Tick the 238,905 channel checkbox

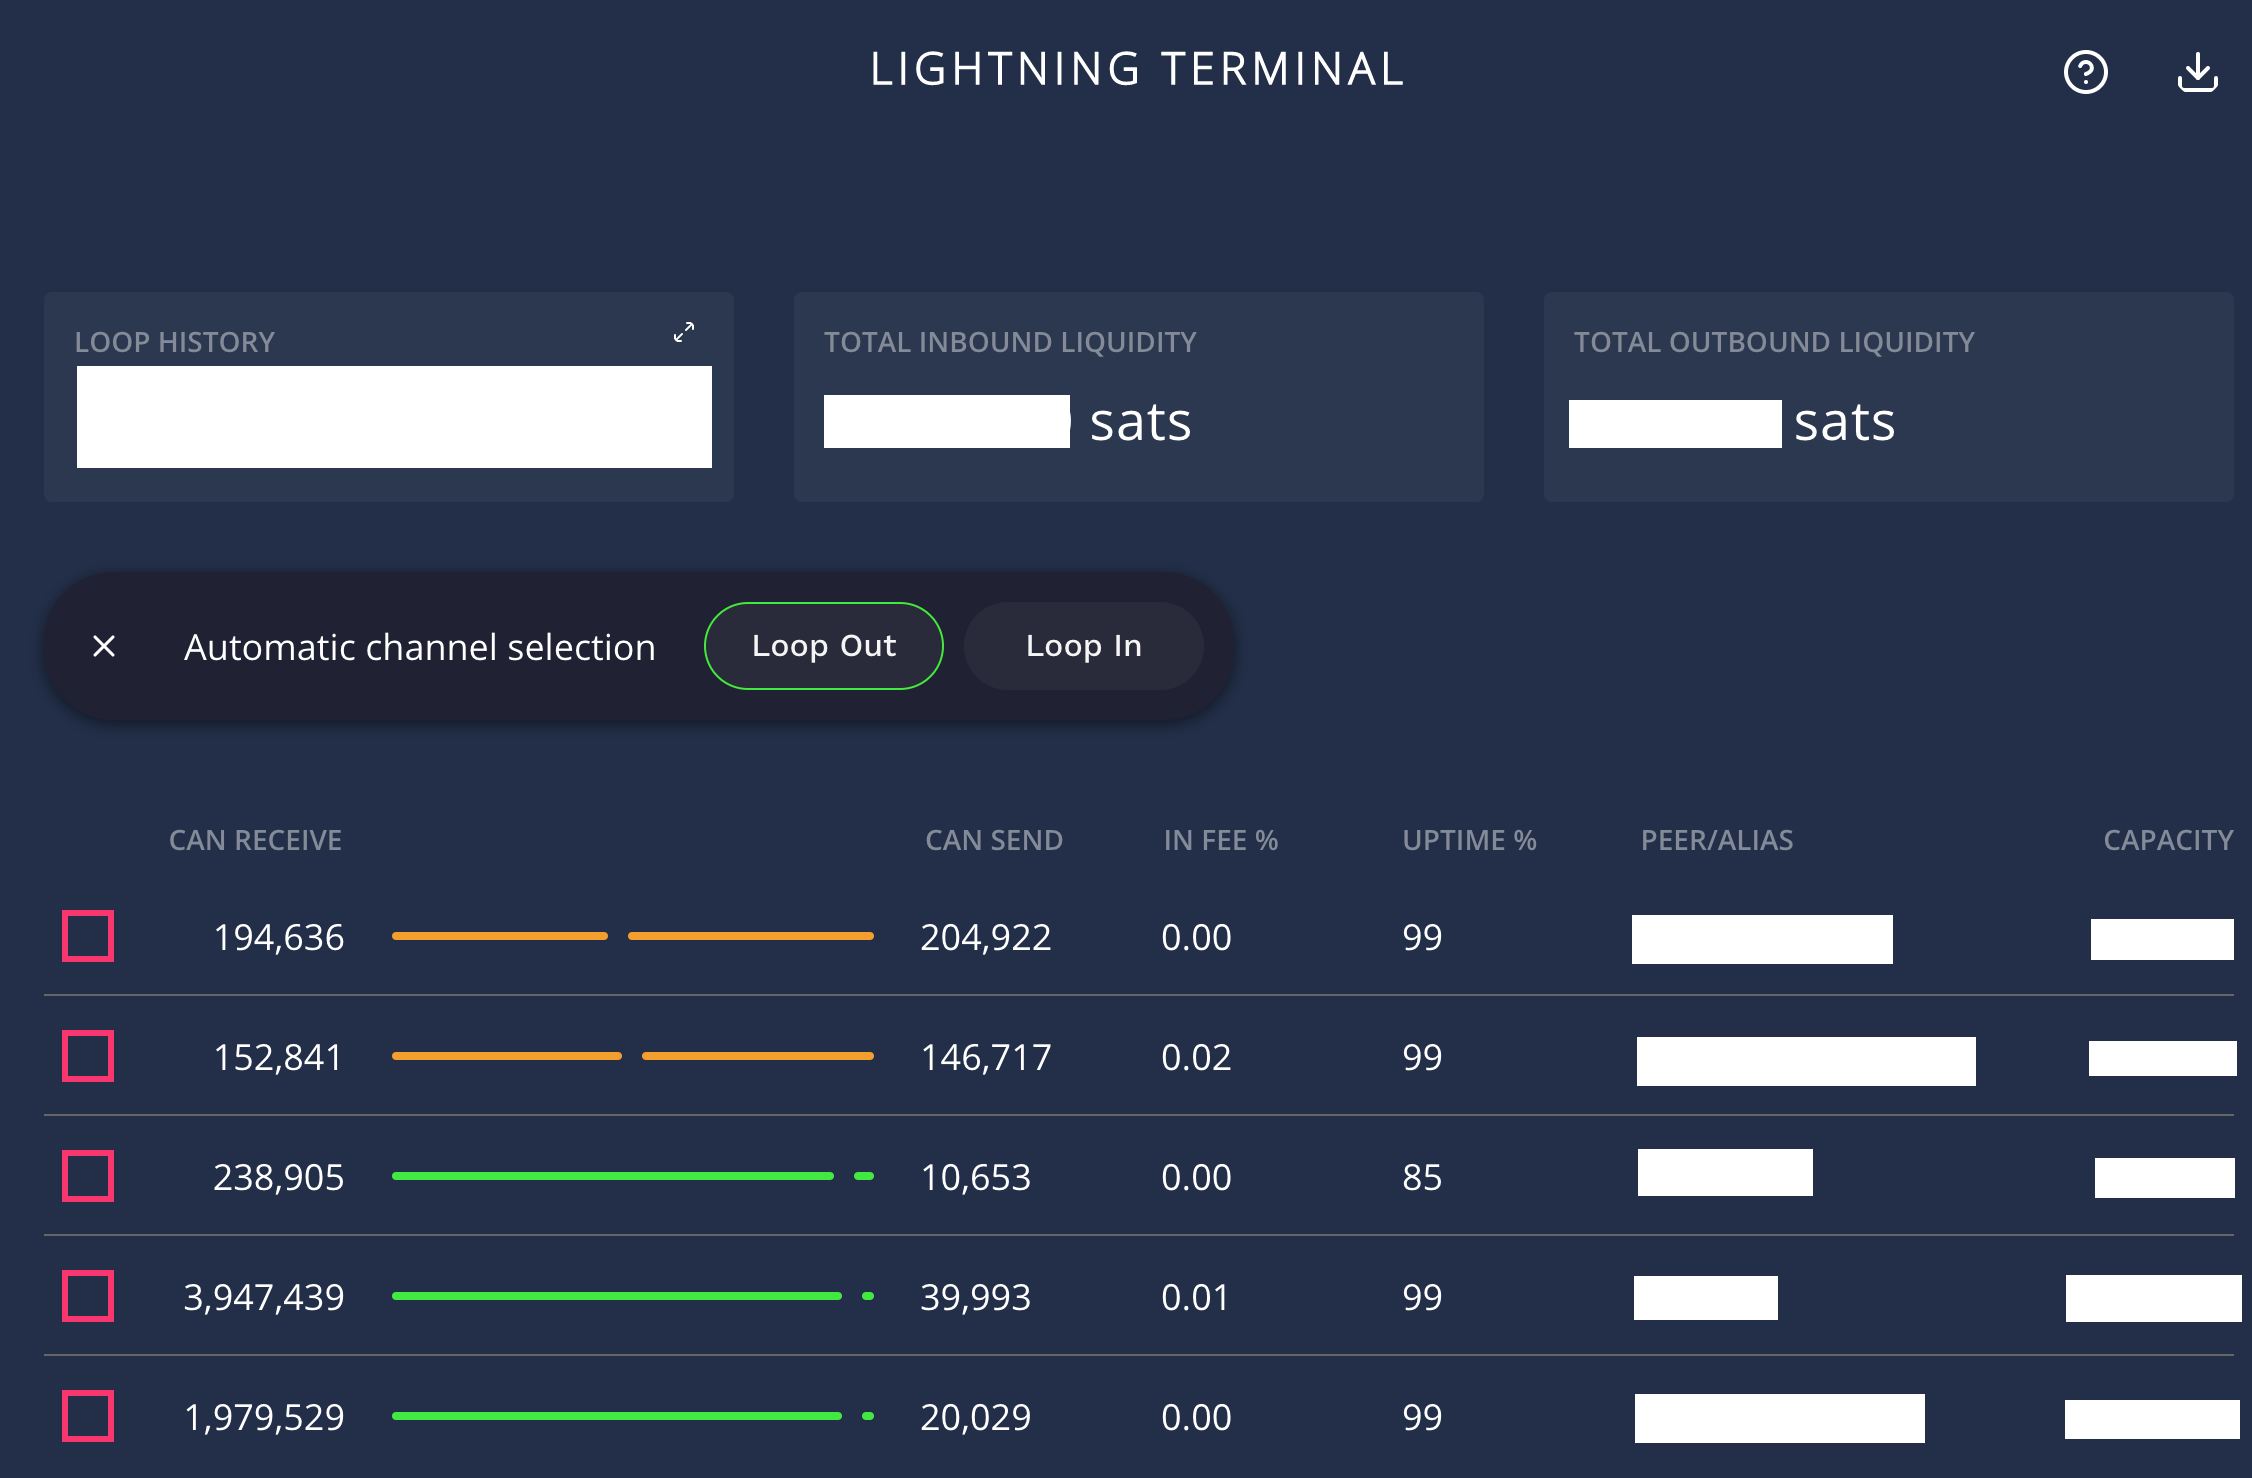88,1176
